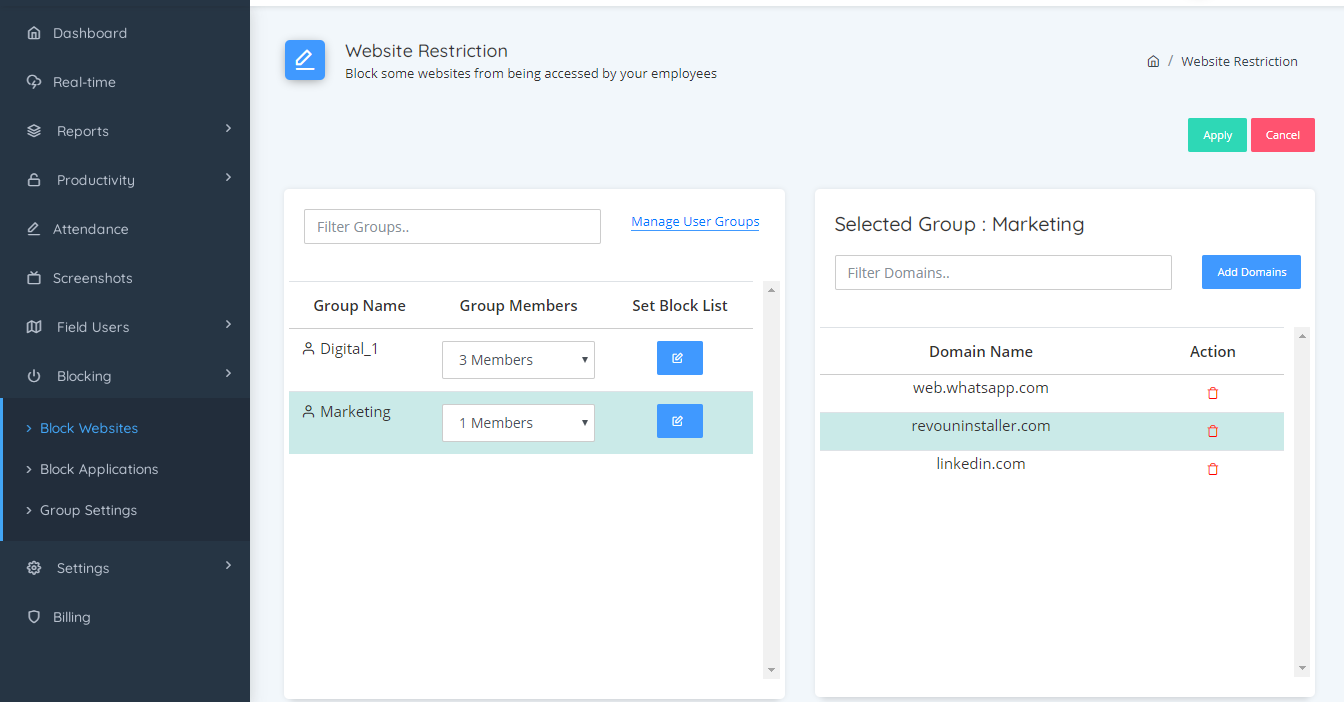
Task: Click the Attendance icon in the sidebar
Action: coord(33,228)
